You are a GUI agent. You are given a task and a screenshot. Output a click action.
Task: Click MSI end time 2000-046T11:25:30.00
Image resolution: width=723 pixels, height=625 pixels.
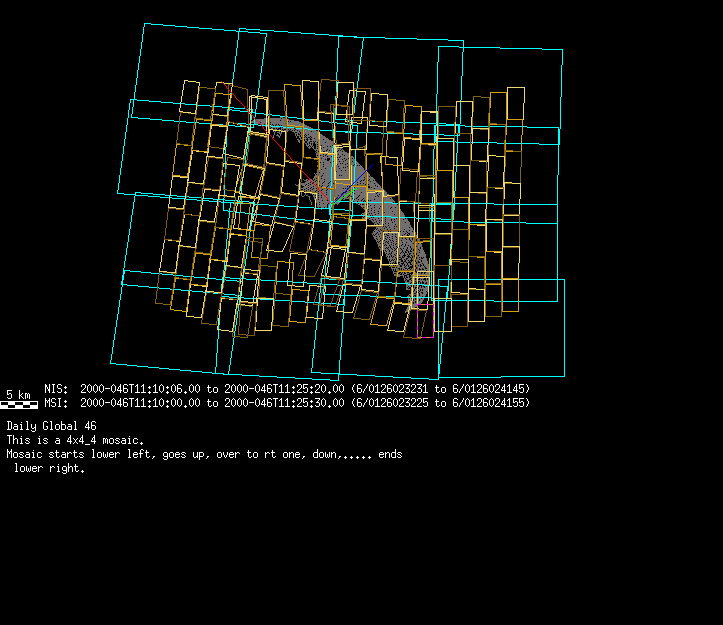click(284, 403)
